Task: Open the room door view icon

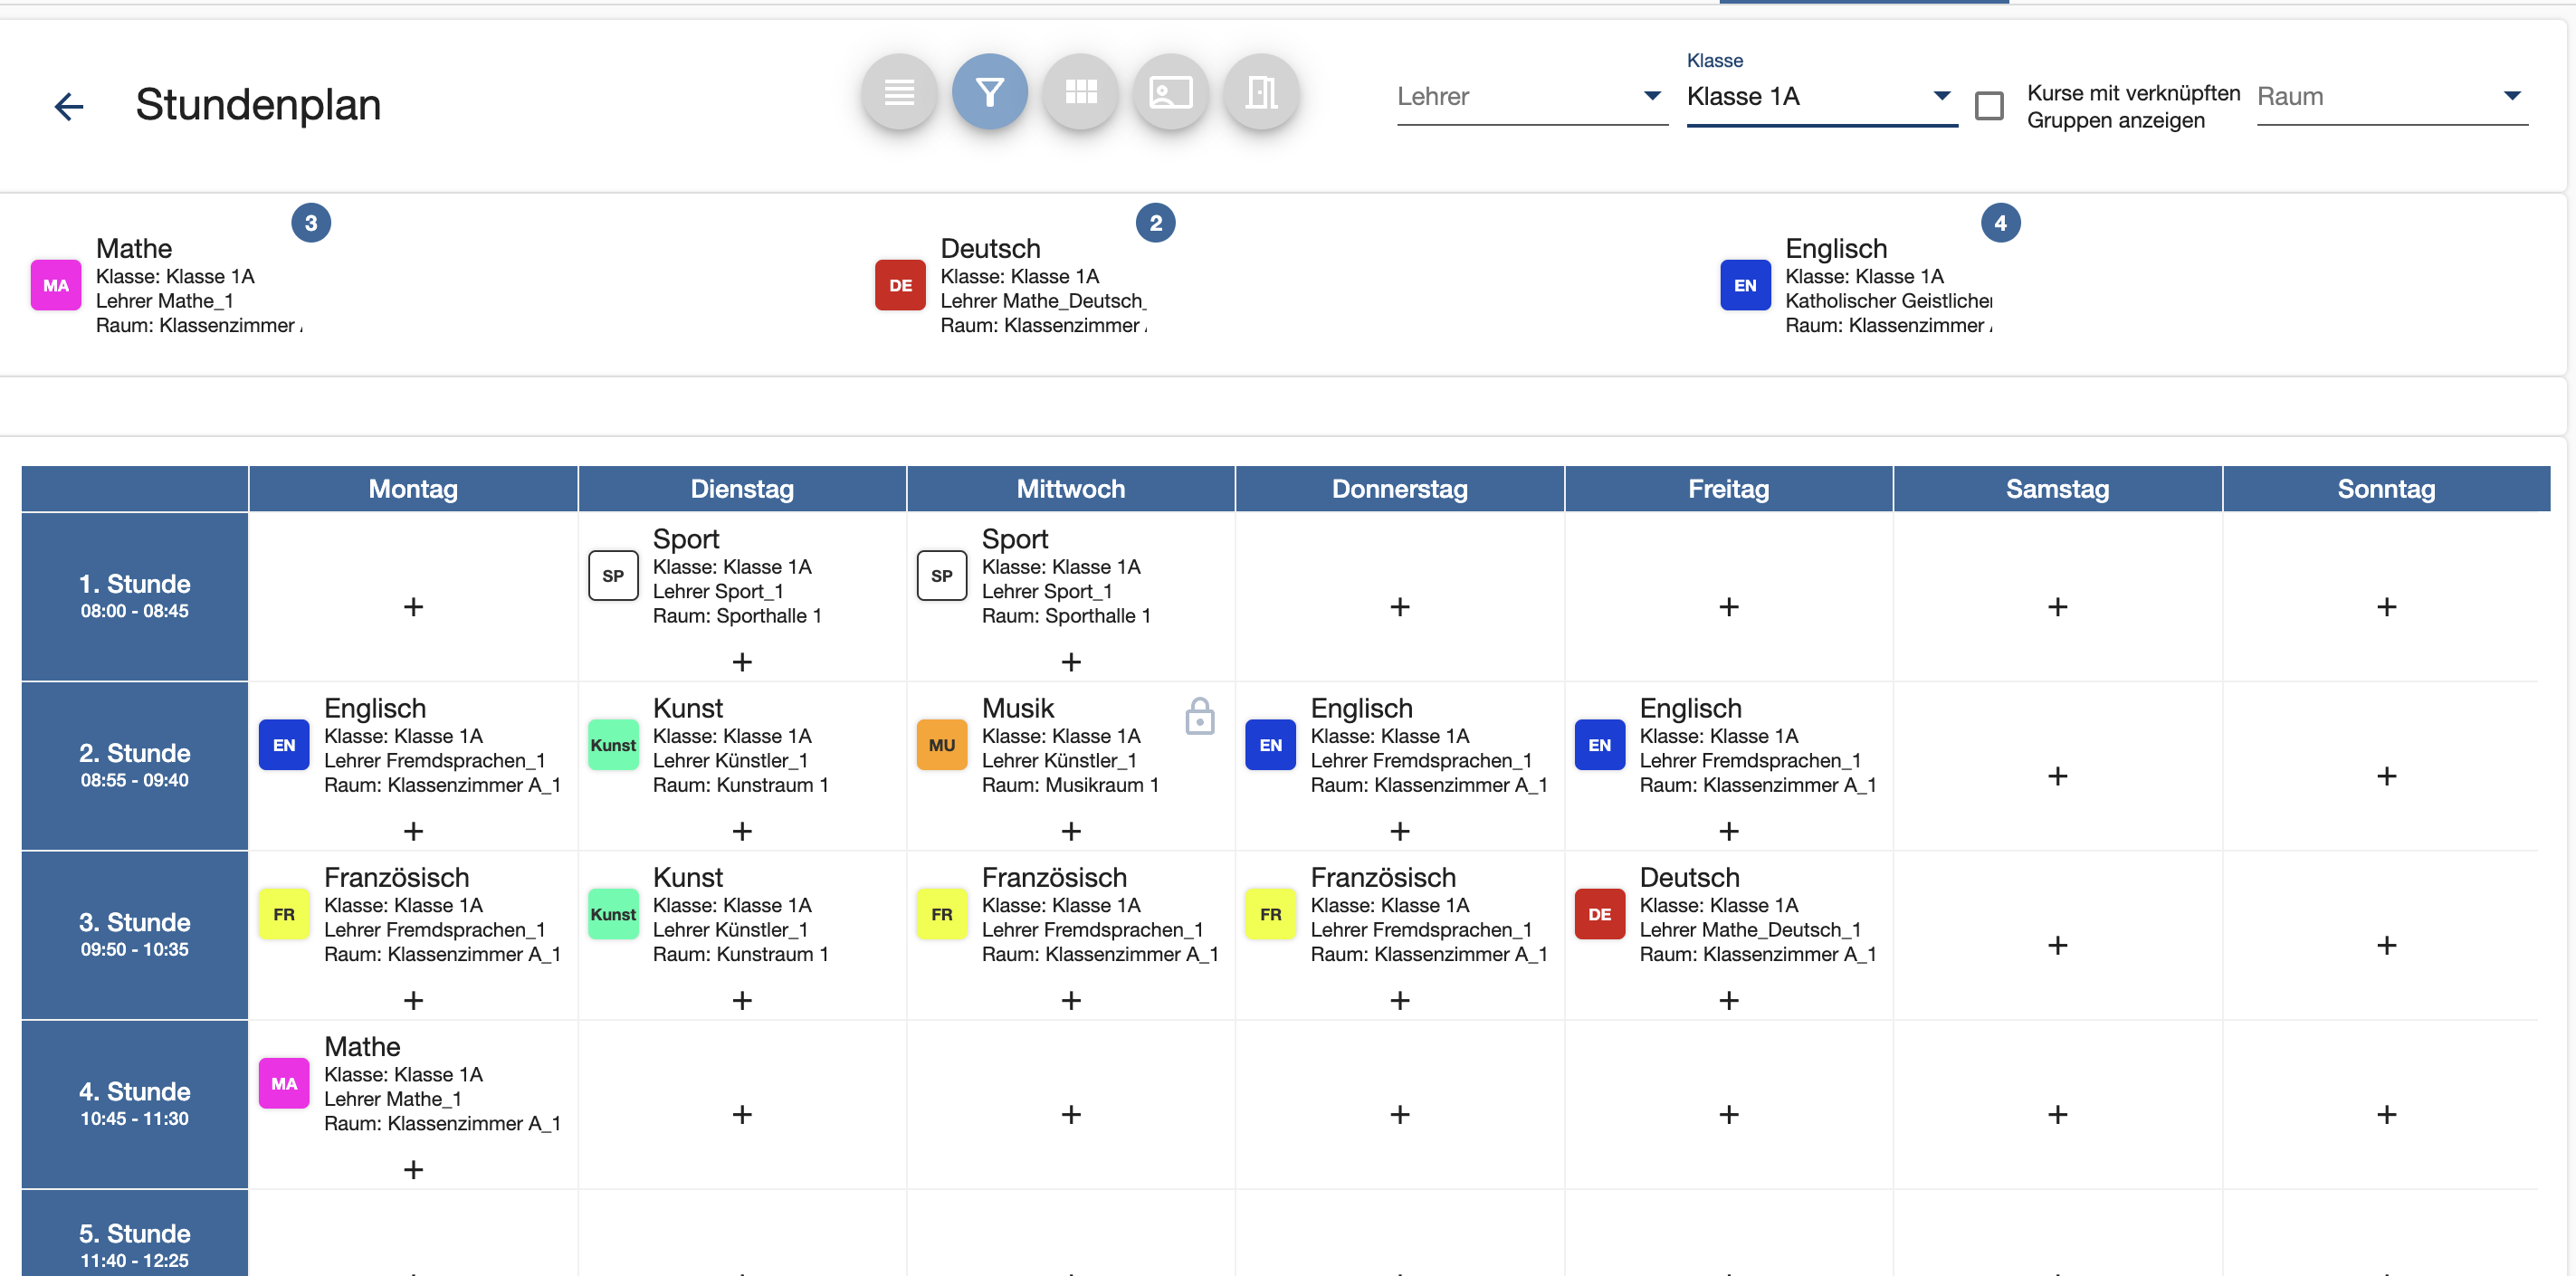Action: [1262, 93]
